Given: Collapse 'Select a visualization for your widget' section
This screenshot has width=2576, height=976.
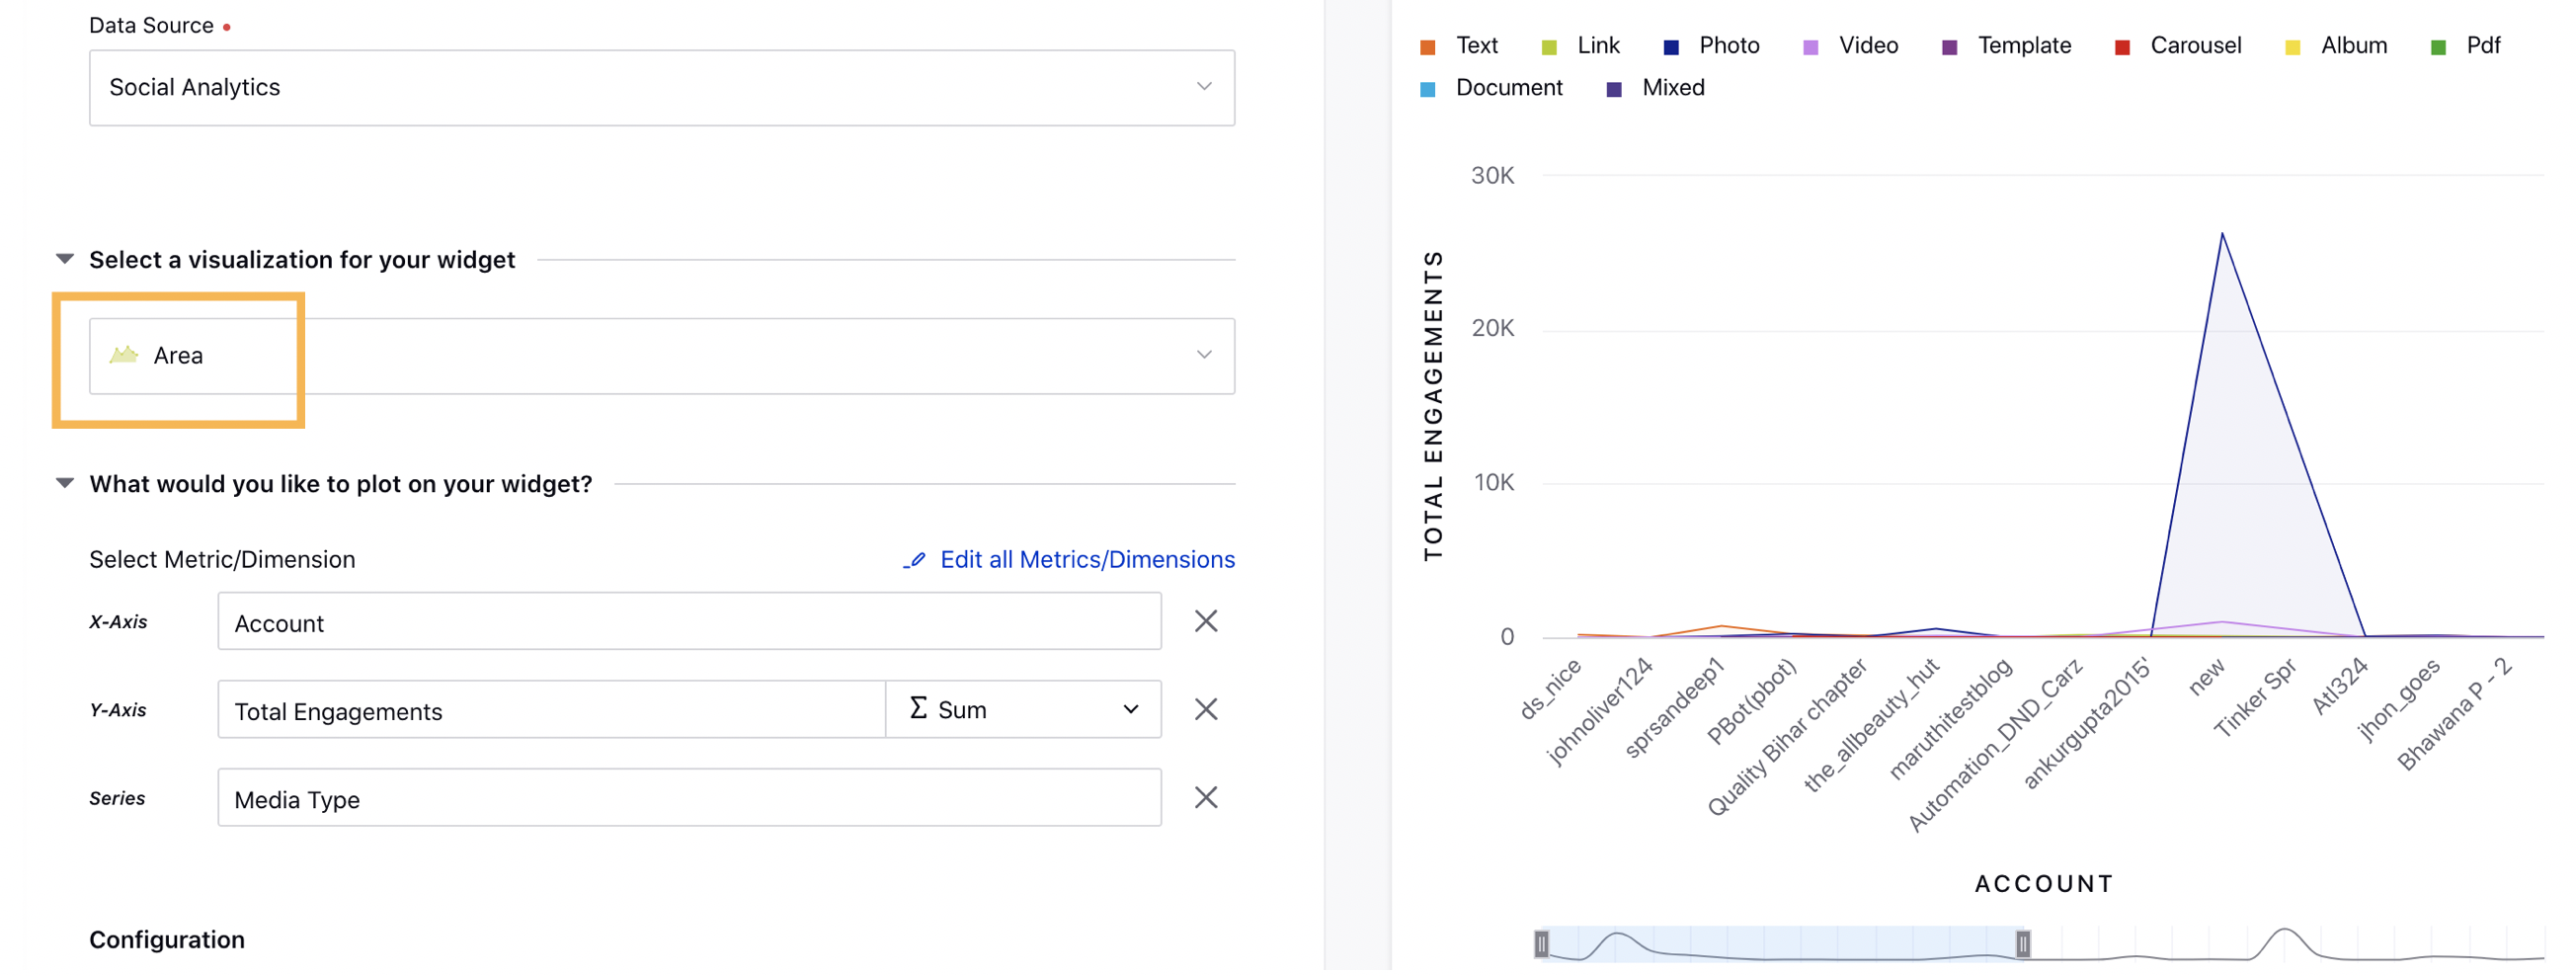Looking at the screenshot, I should point(65,259).
